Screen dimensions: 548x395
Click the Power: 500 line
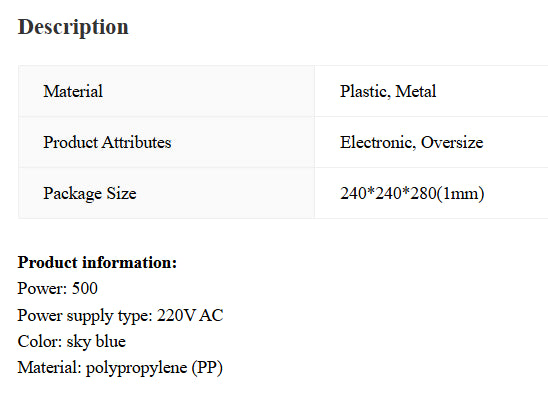point(58,289)
